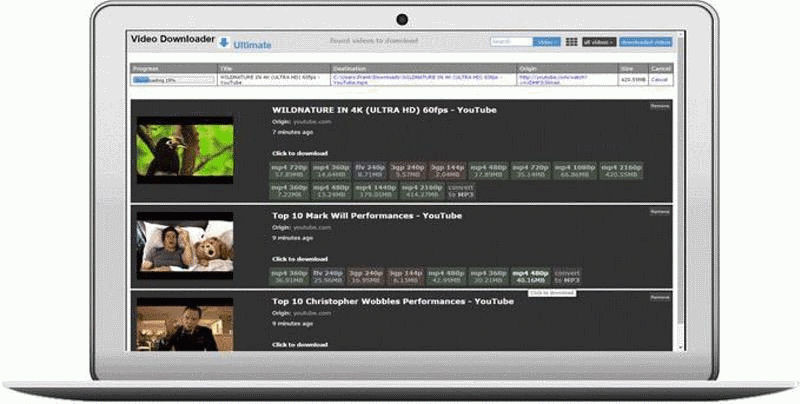Download WILDNATURE mp4 2160p 414.27MB format

click(x=422, y=191)
